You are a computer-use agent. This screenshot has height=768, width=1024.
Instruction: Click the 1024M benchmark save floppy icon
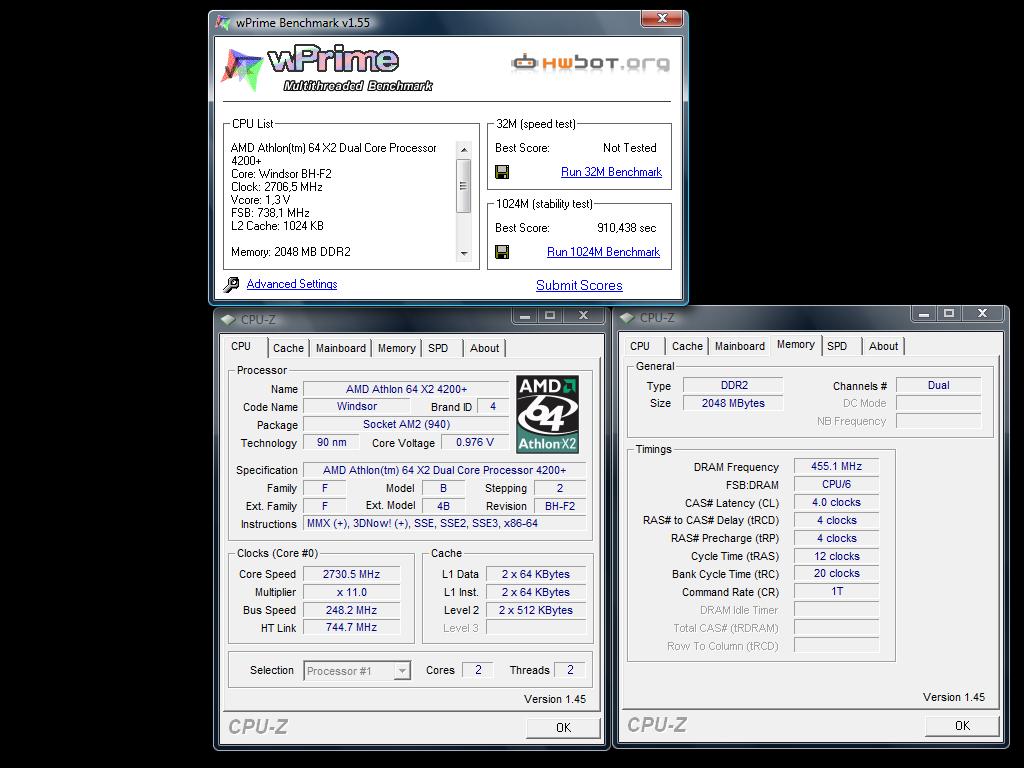tap(502, 252)
